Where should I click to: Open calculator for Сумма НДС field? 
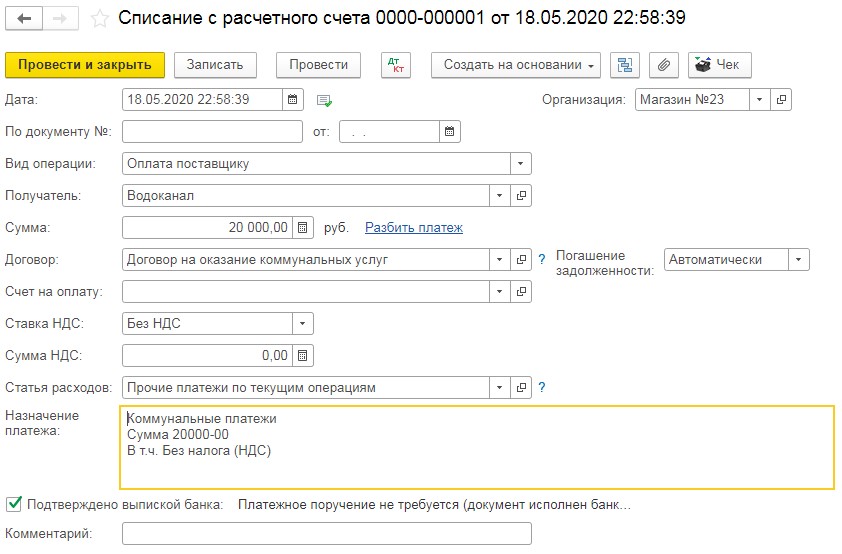pyautogui.click(x=304, y=355)
